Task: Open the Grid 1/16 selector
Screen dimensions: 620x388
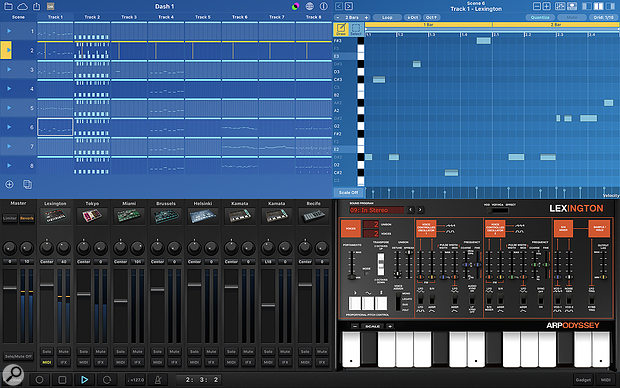Action: 603,17
